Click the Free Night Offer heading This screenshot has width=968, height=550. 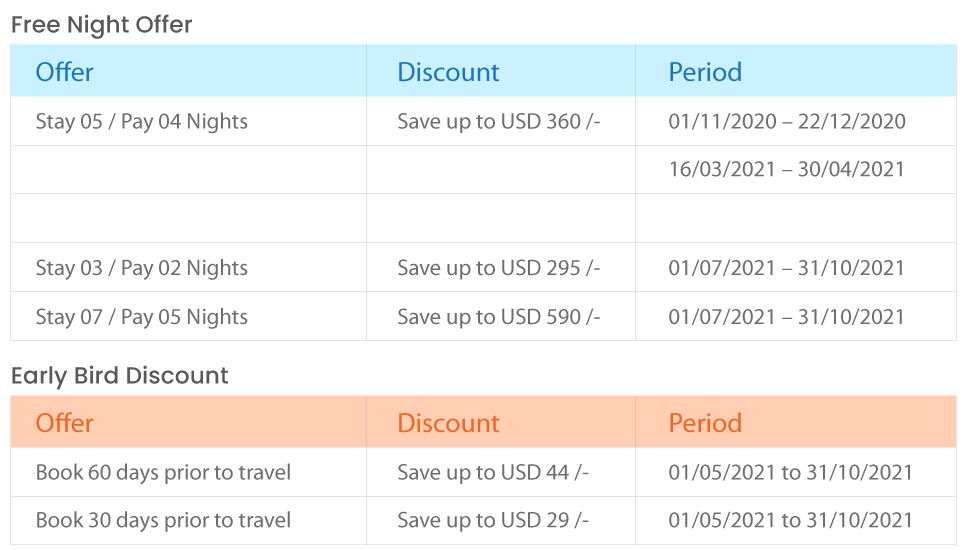tap(101, 25)
